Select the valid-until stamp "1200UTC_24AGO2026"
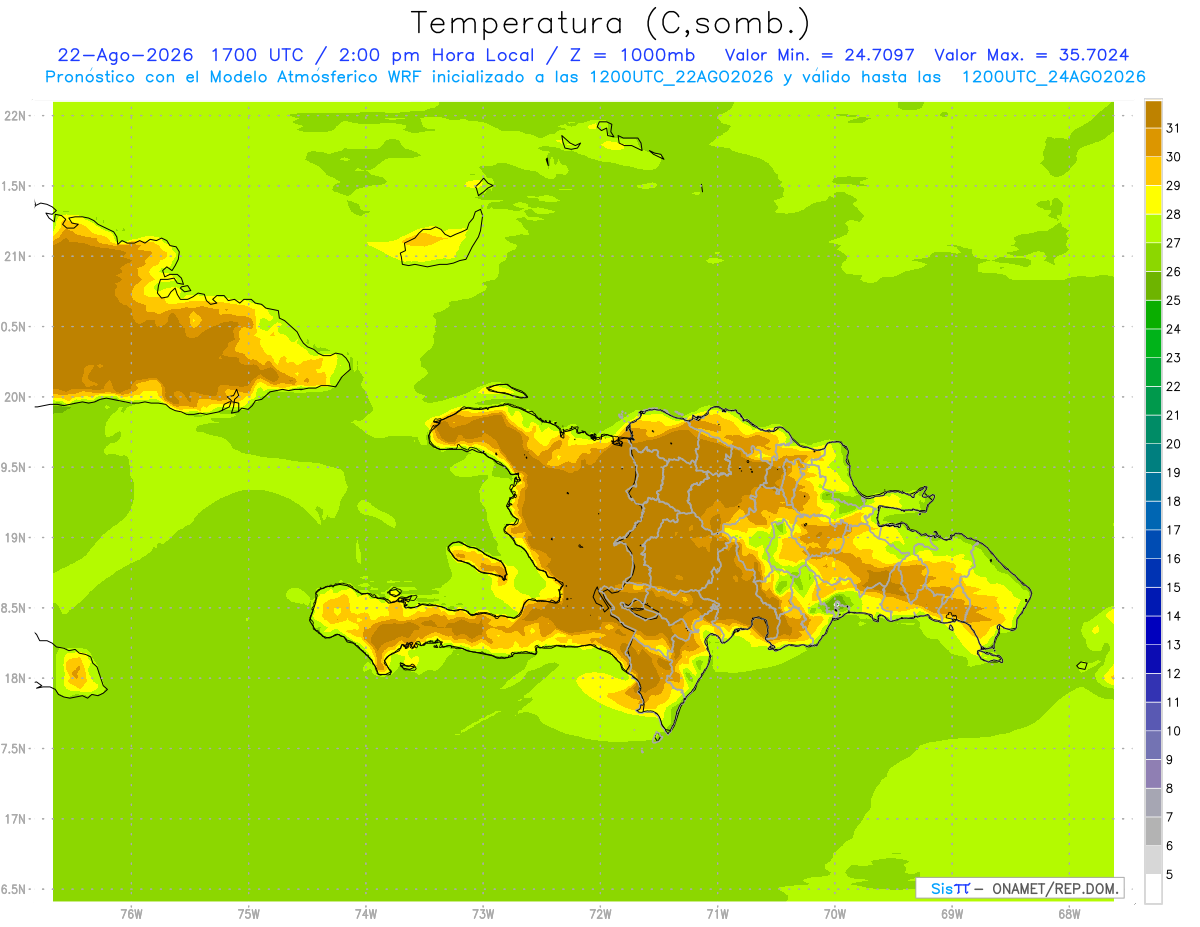This screenshot has width=1200, height=927. click(x=1053, y=77)
